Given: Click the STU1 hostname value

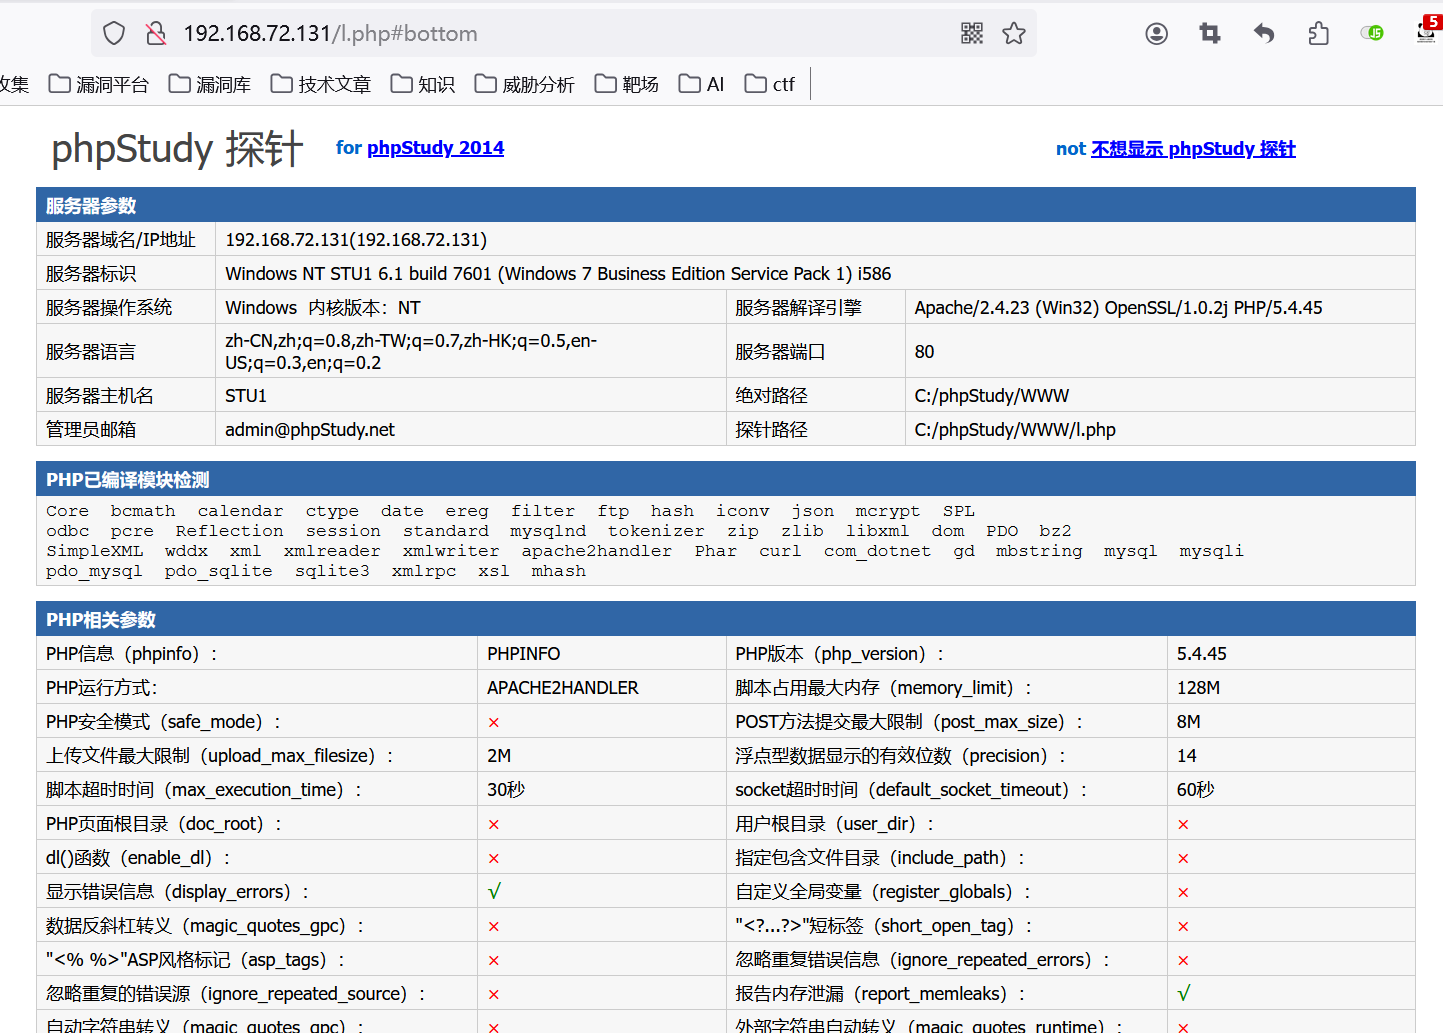Looking at the screenshot, I should pos(246,396).
